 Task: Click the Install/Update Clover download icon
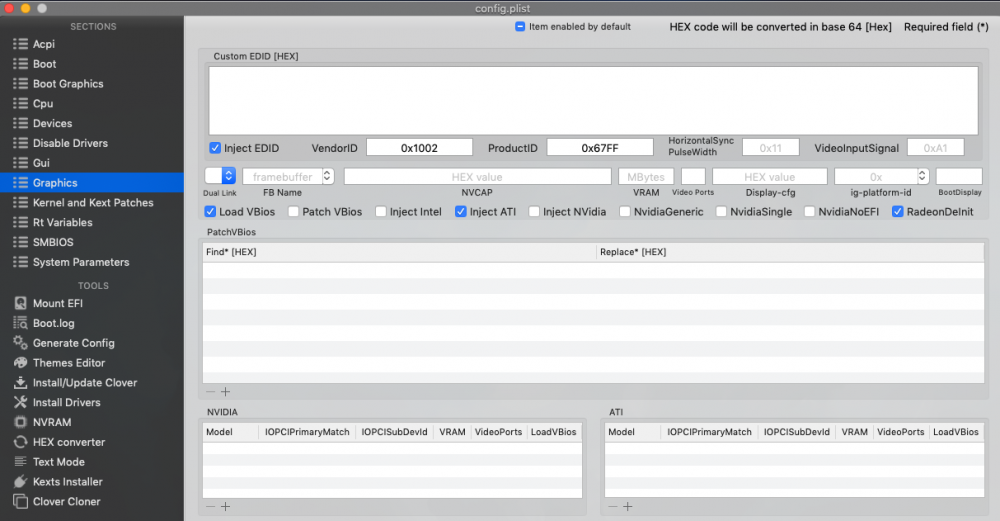[x=20, y=382]
